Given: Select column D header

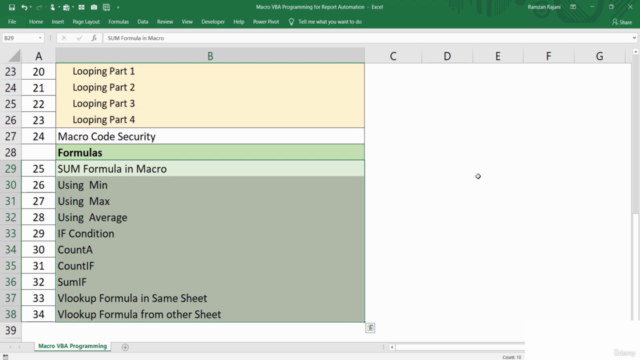Looking at the screenshot, I should coord(447,56).
